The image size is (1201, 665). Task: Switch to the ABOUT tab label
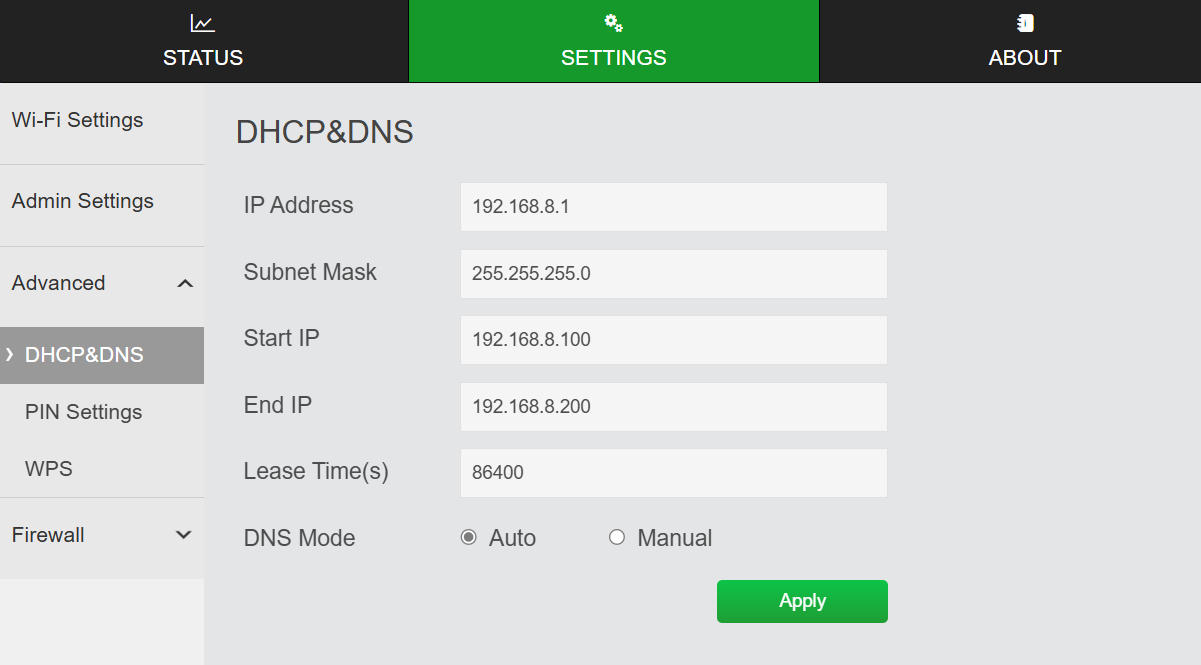(1025, 58)
